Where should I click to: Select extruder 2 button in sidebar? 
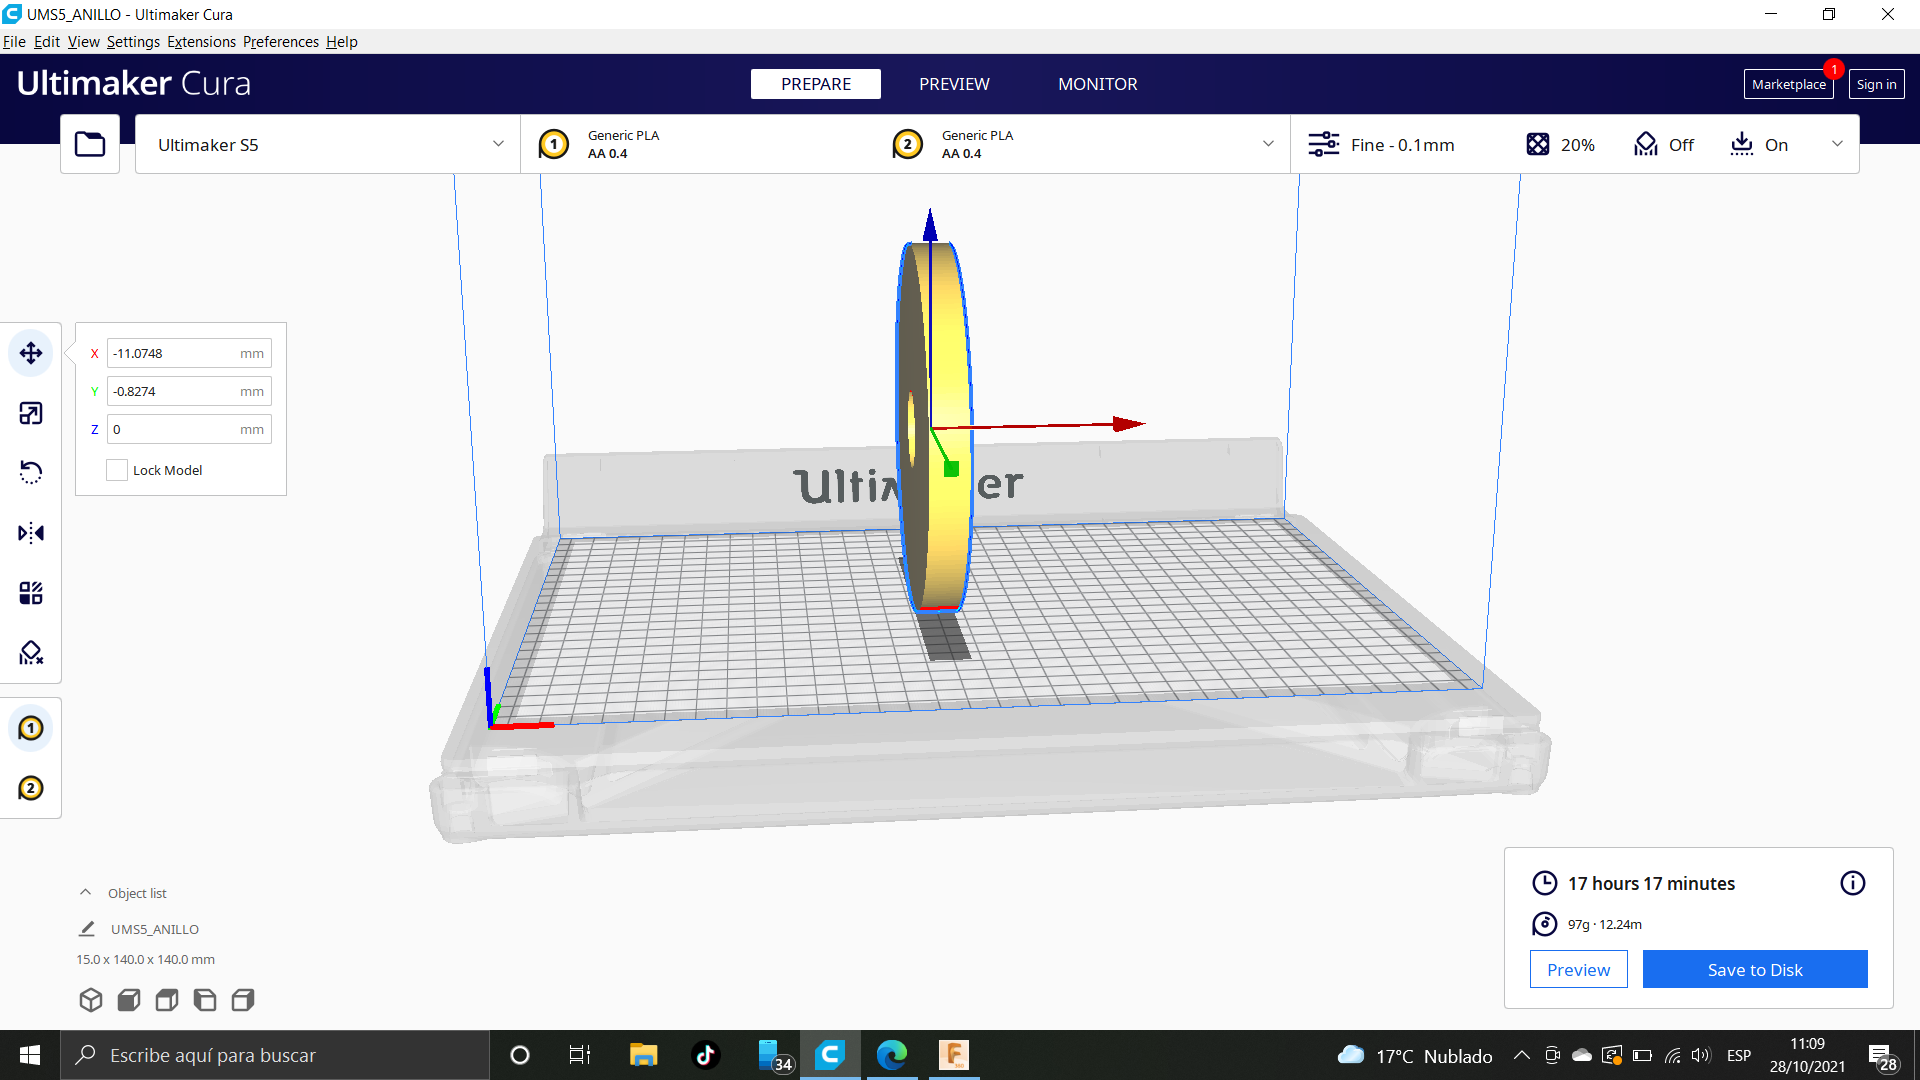pos(31,788)
